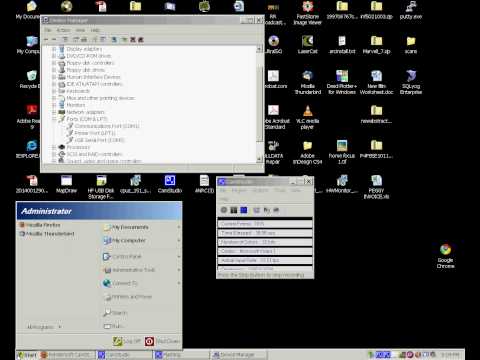Open the Mozilla Thunderbird desktop icon

[307, 82]
